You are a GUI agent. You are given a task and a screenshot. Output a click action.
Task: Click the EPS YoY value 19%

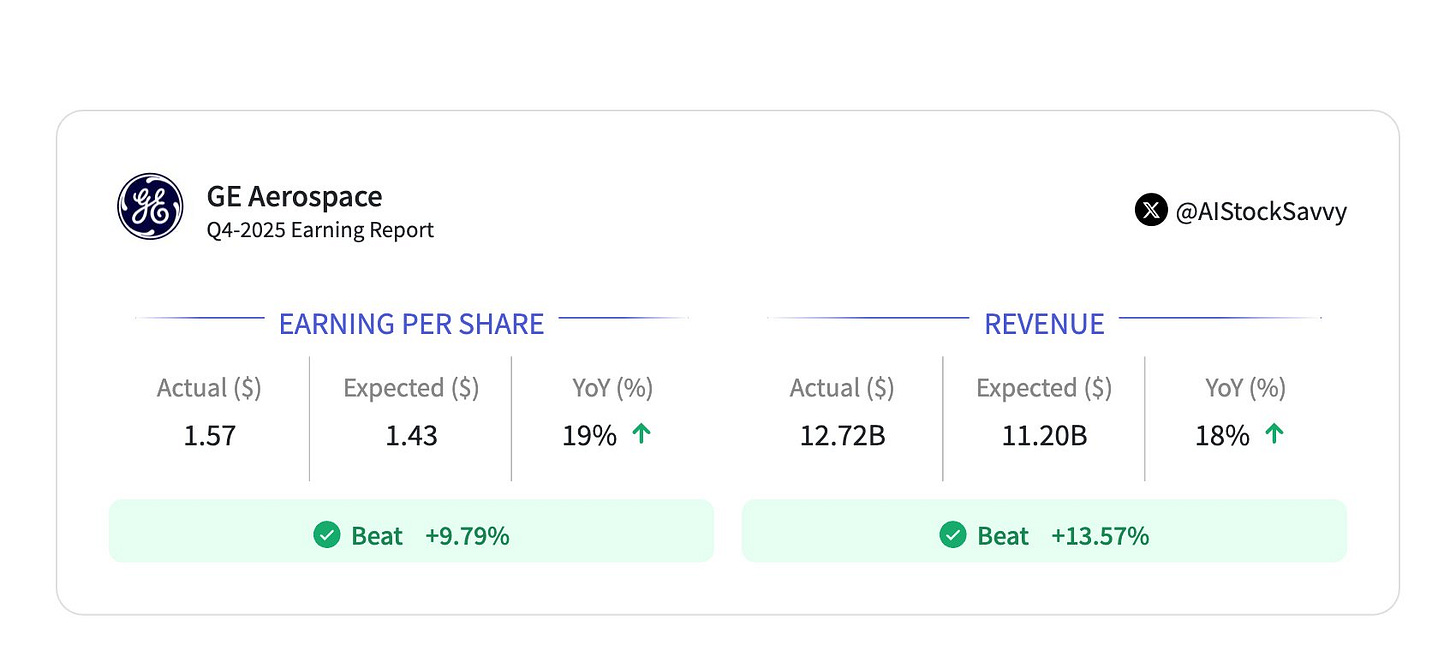589,436
